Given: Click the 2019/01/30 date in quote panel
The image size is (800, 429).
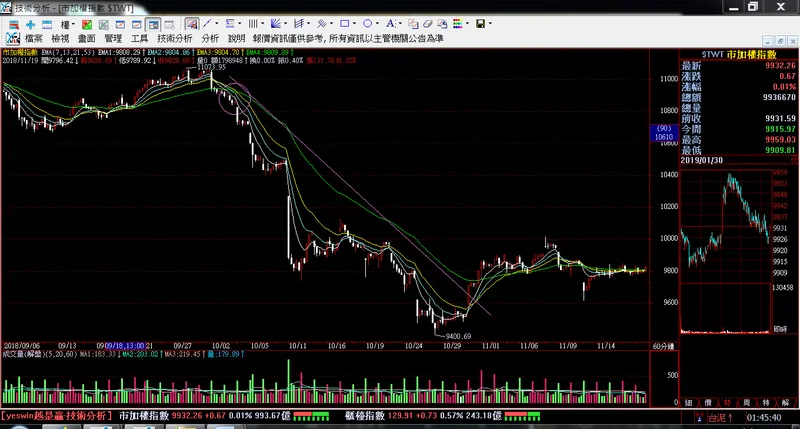Looking at the screenshot, I should (x=702, y=160).
